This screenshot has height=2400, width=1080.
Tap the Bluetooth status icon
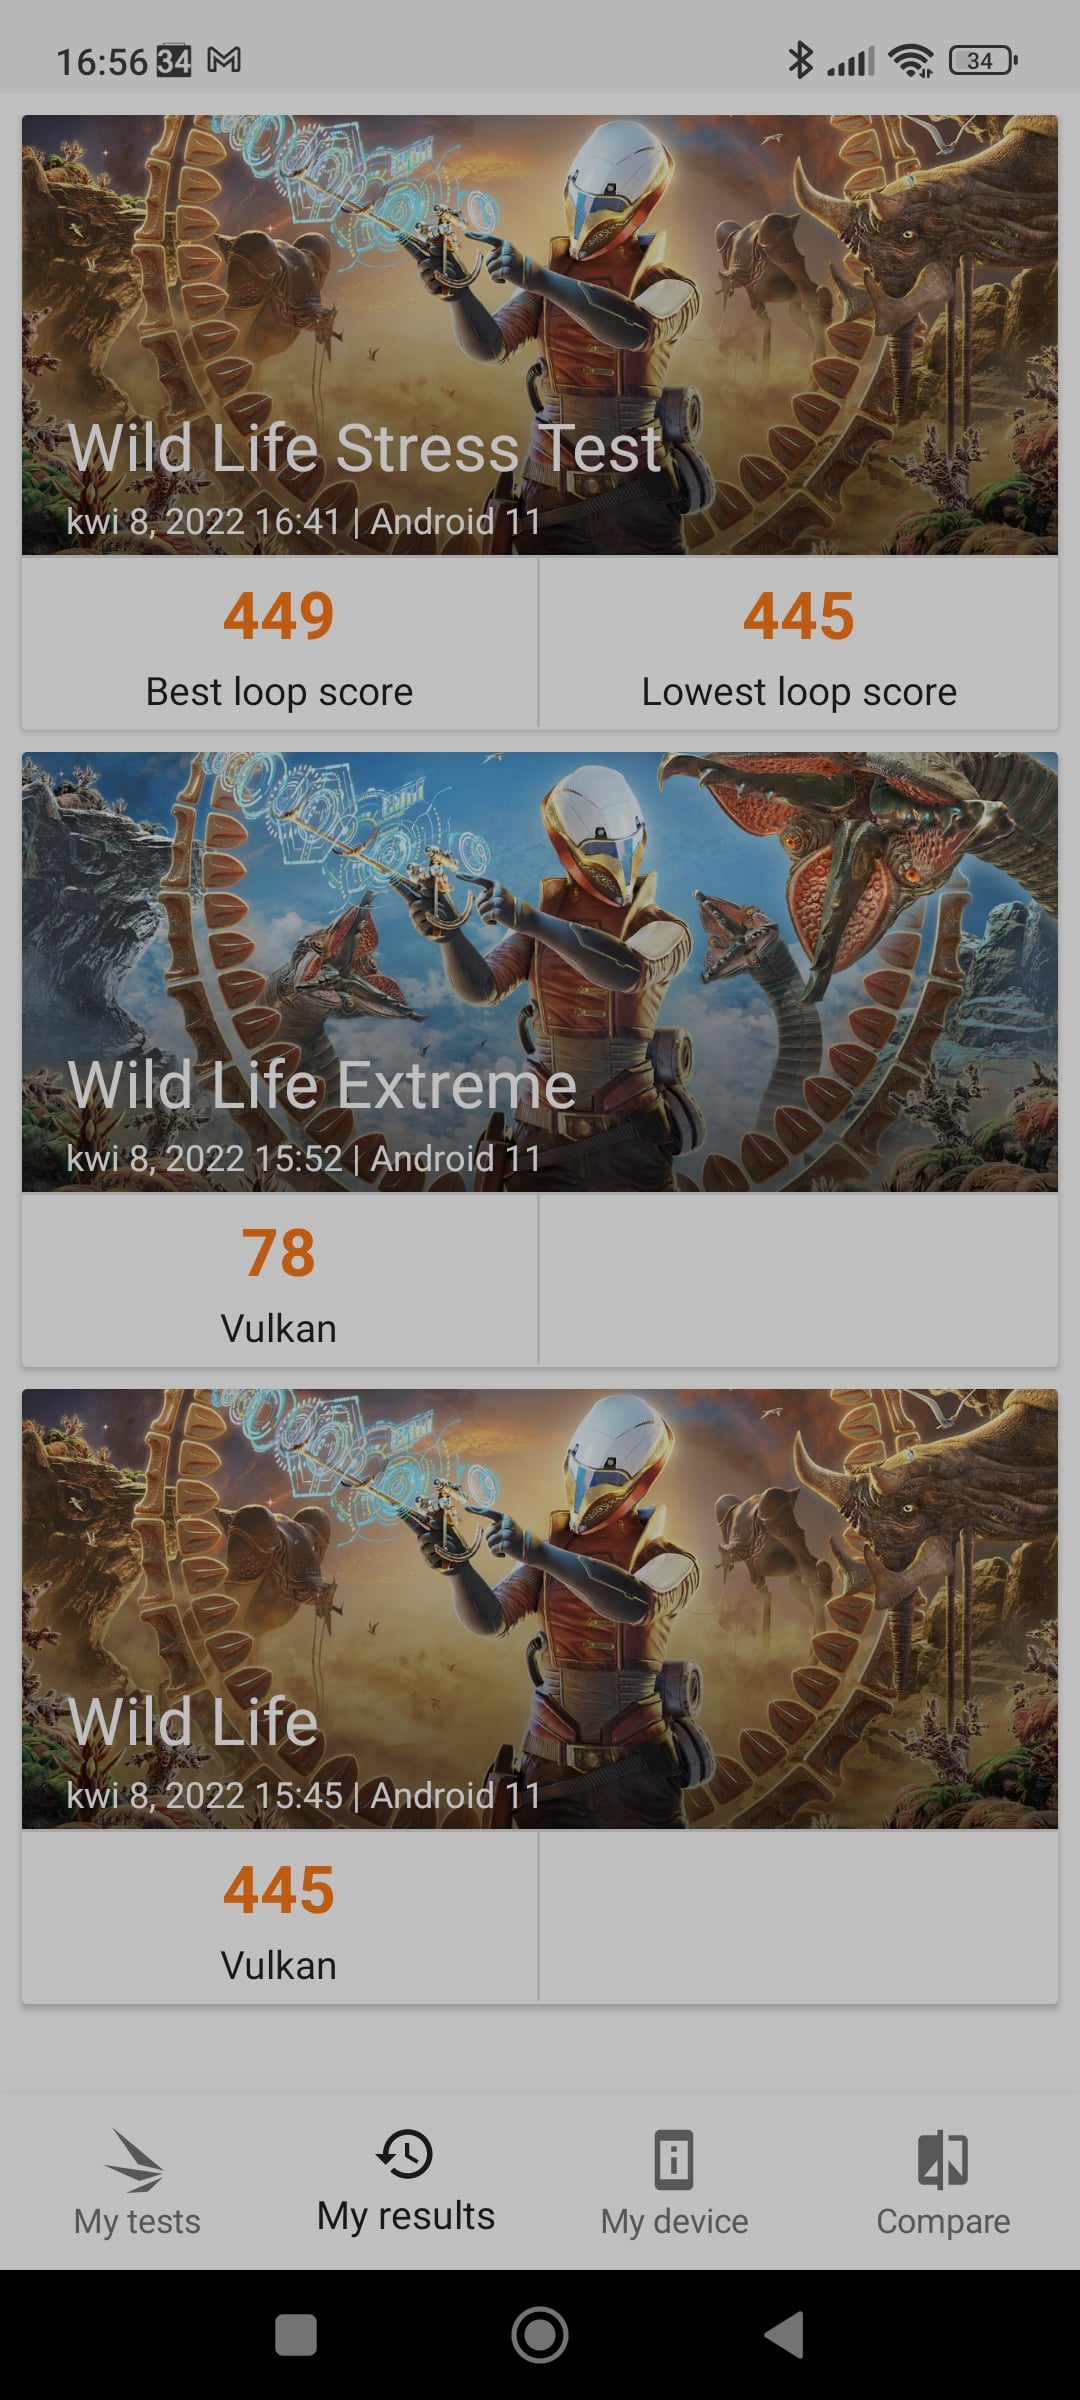(x=800, y=60)
